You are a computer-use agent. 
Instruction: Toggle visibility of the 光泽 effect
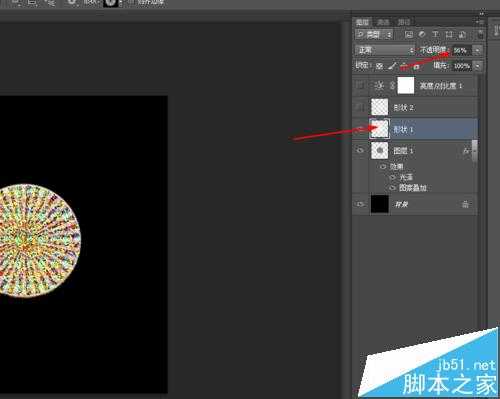393,177
